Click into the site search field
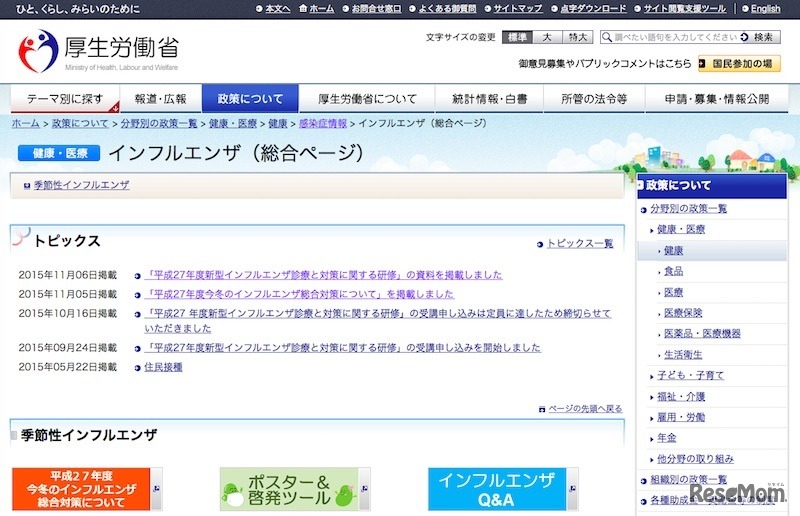 (673, 38)
